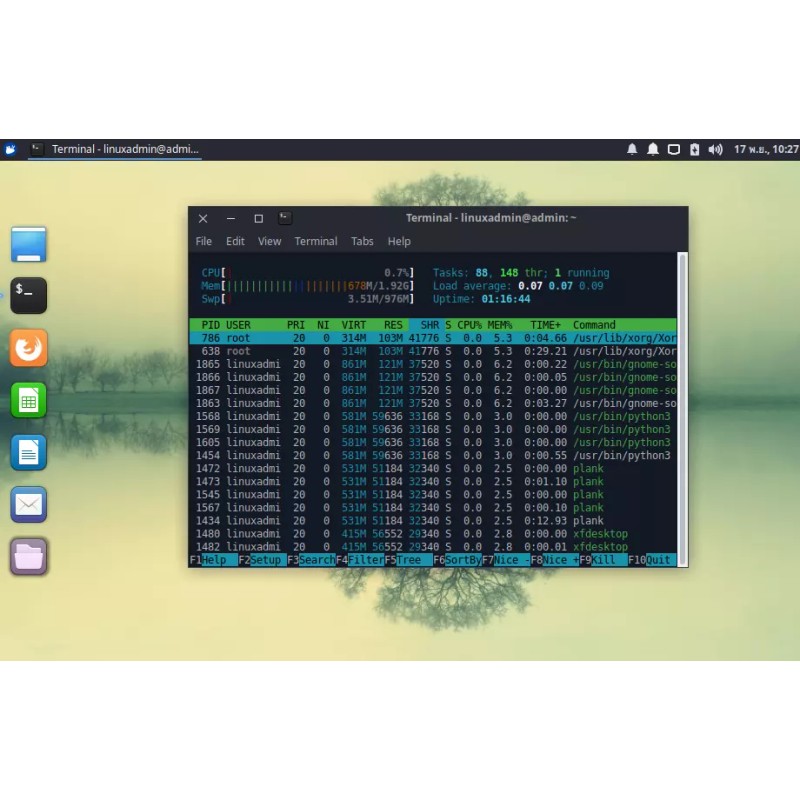The image size is (800, 800).
Task: Open the mail client dock icon
Action: click(x=28, y=505)
